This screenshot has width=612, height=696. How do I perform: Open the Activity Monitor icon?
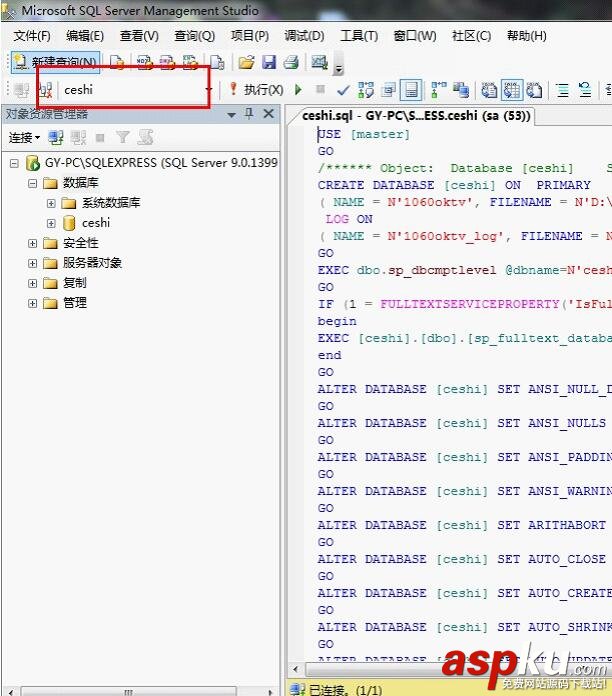coord(319,62)
